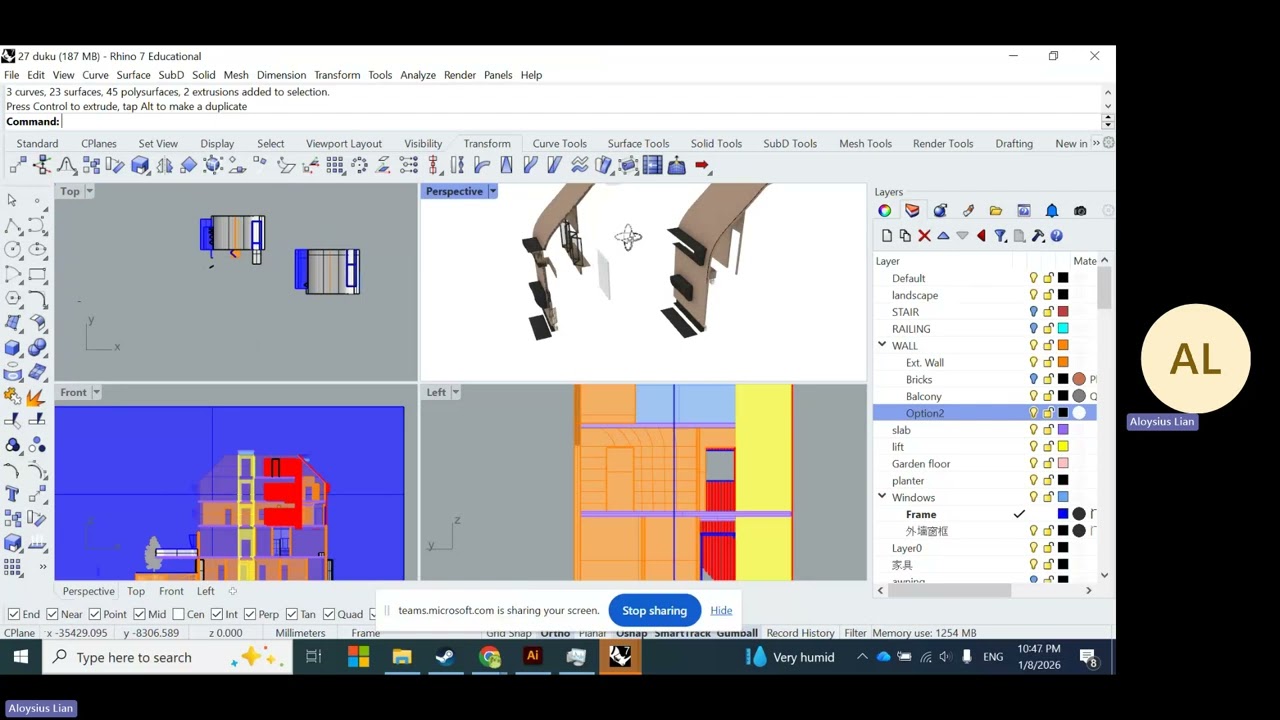Click the Mirror tool icon

pyautogui.click(x=164, y=166)
